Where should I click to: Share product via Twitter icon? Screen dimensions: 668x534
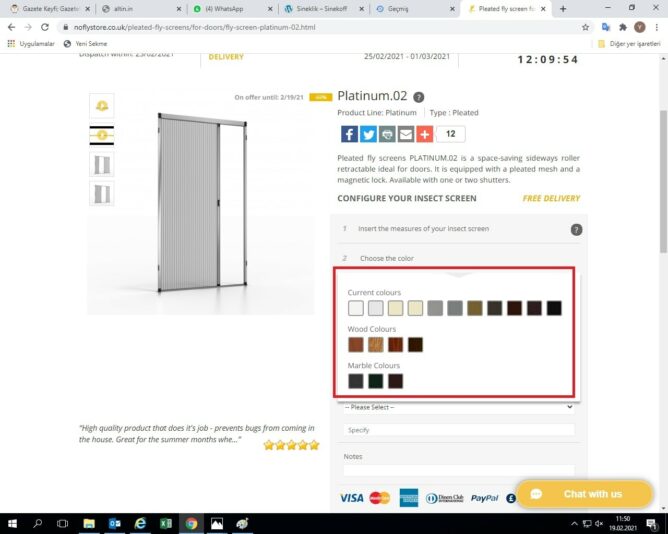[368, 134]
